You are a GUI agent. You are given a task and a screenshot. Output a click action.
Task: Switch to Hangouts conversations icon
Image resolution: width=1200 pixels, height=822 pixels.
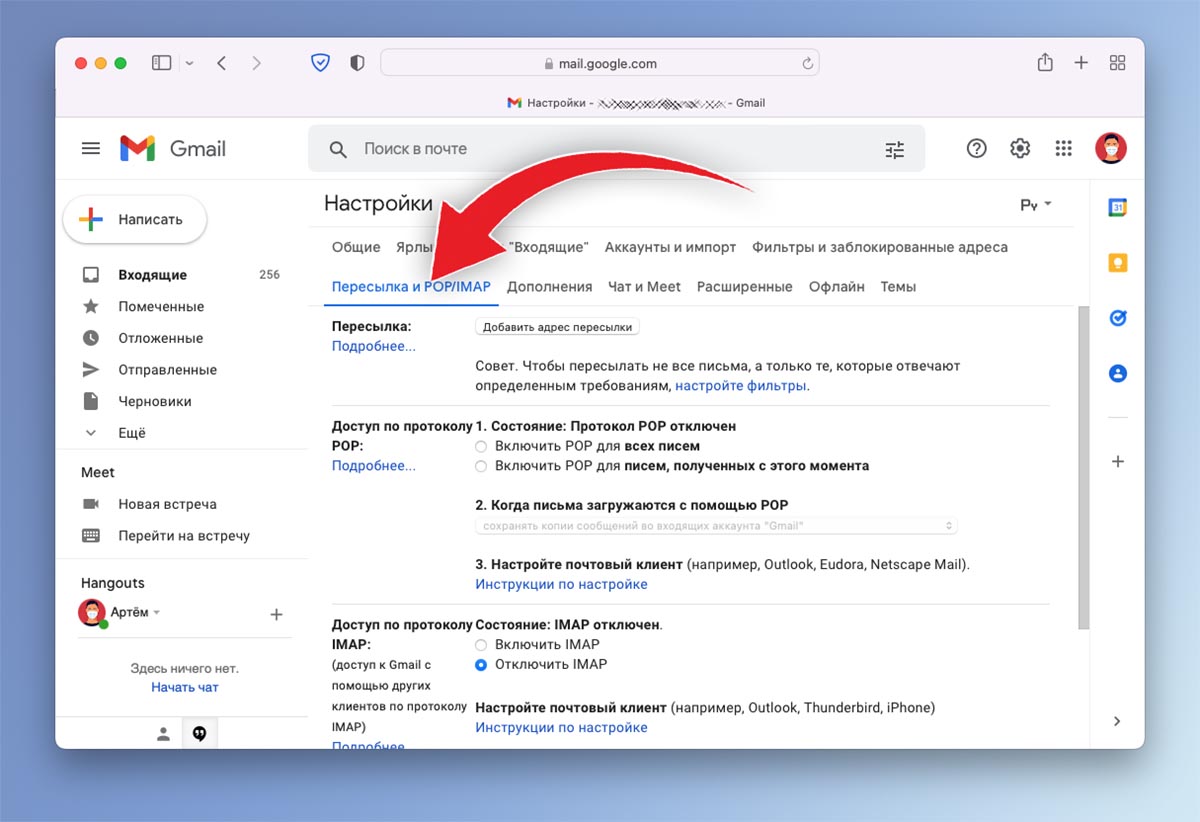pyautogui.click(x=199, y=734)
